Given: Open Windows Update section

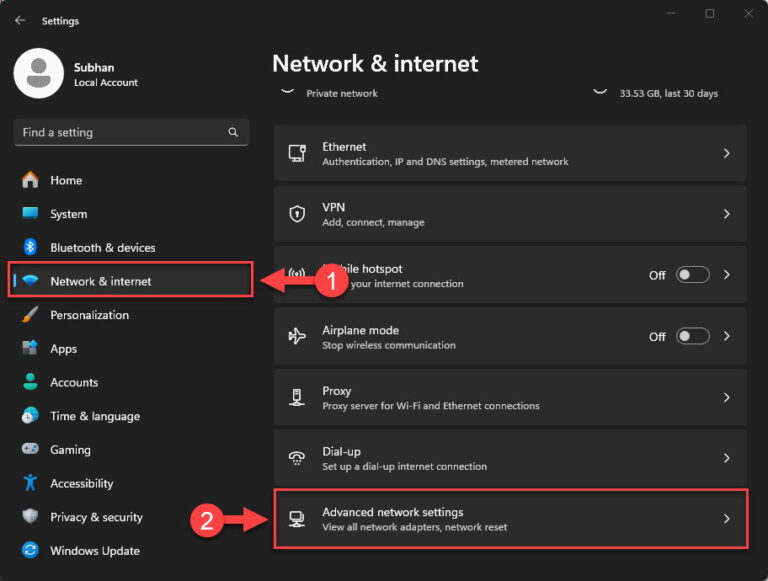Looking at the screenshot, I should tap(131, 551).
